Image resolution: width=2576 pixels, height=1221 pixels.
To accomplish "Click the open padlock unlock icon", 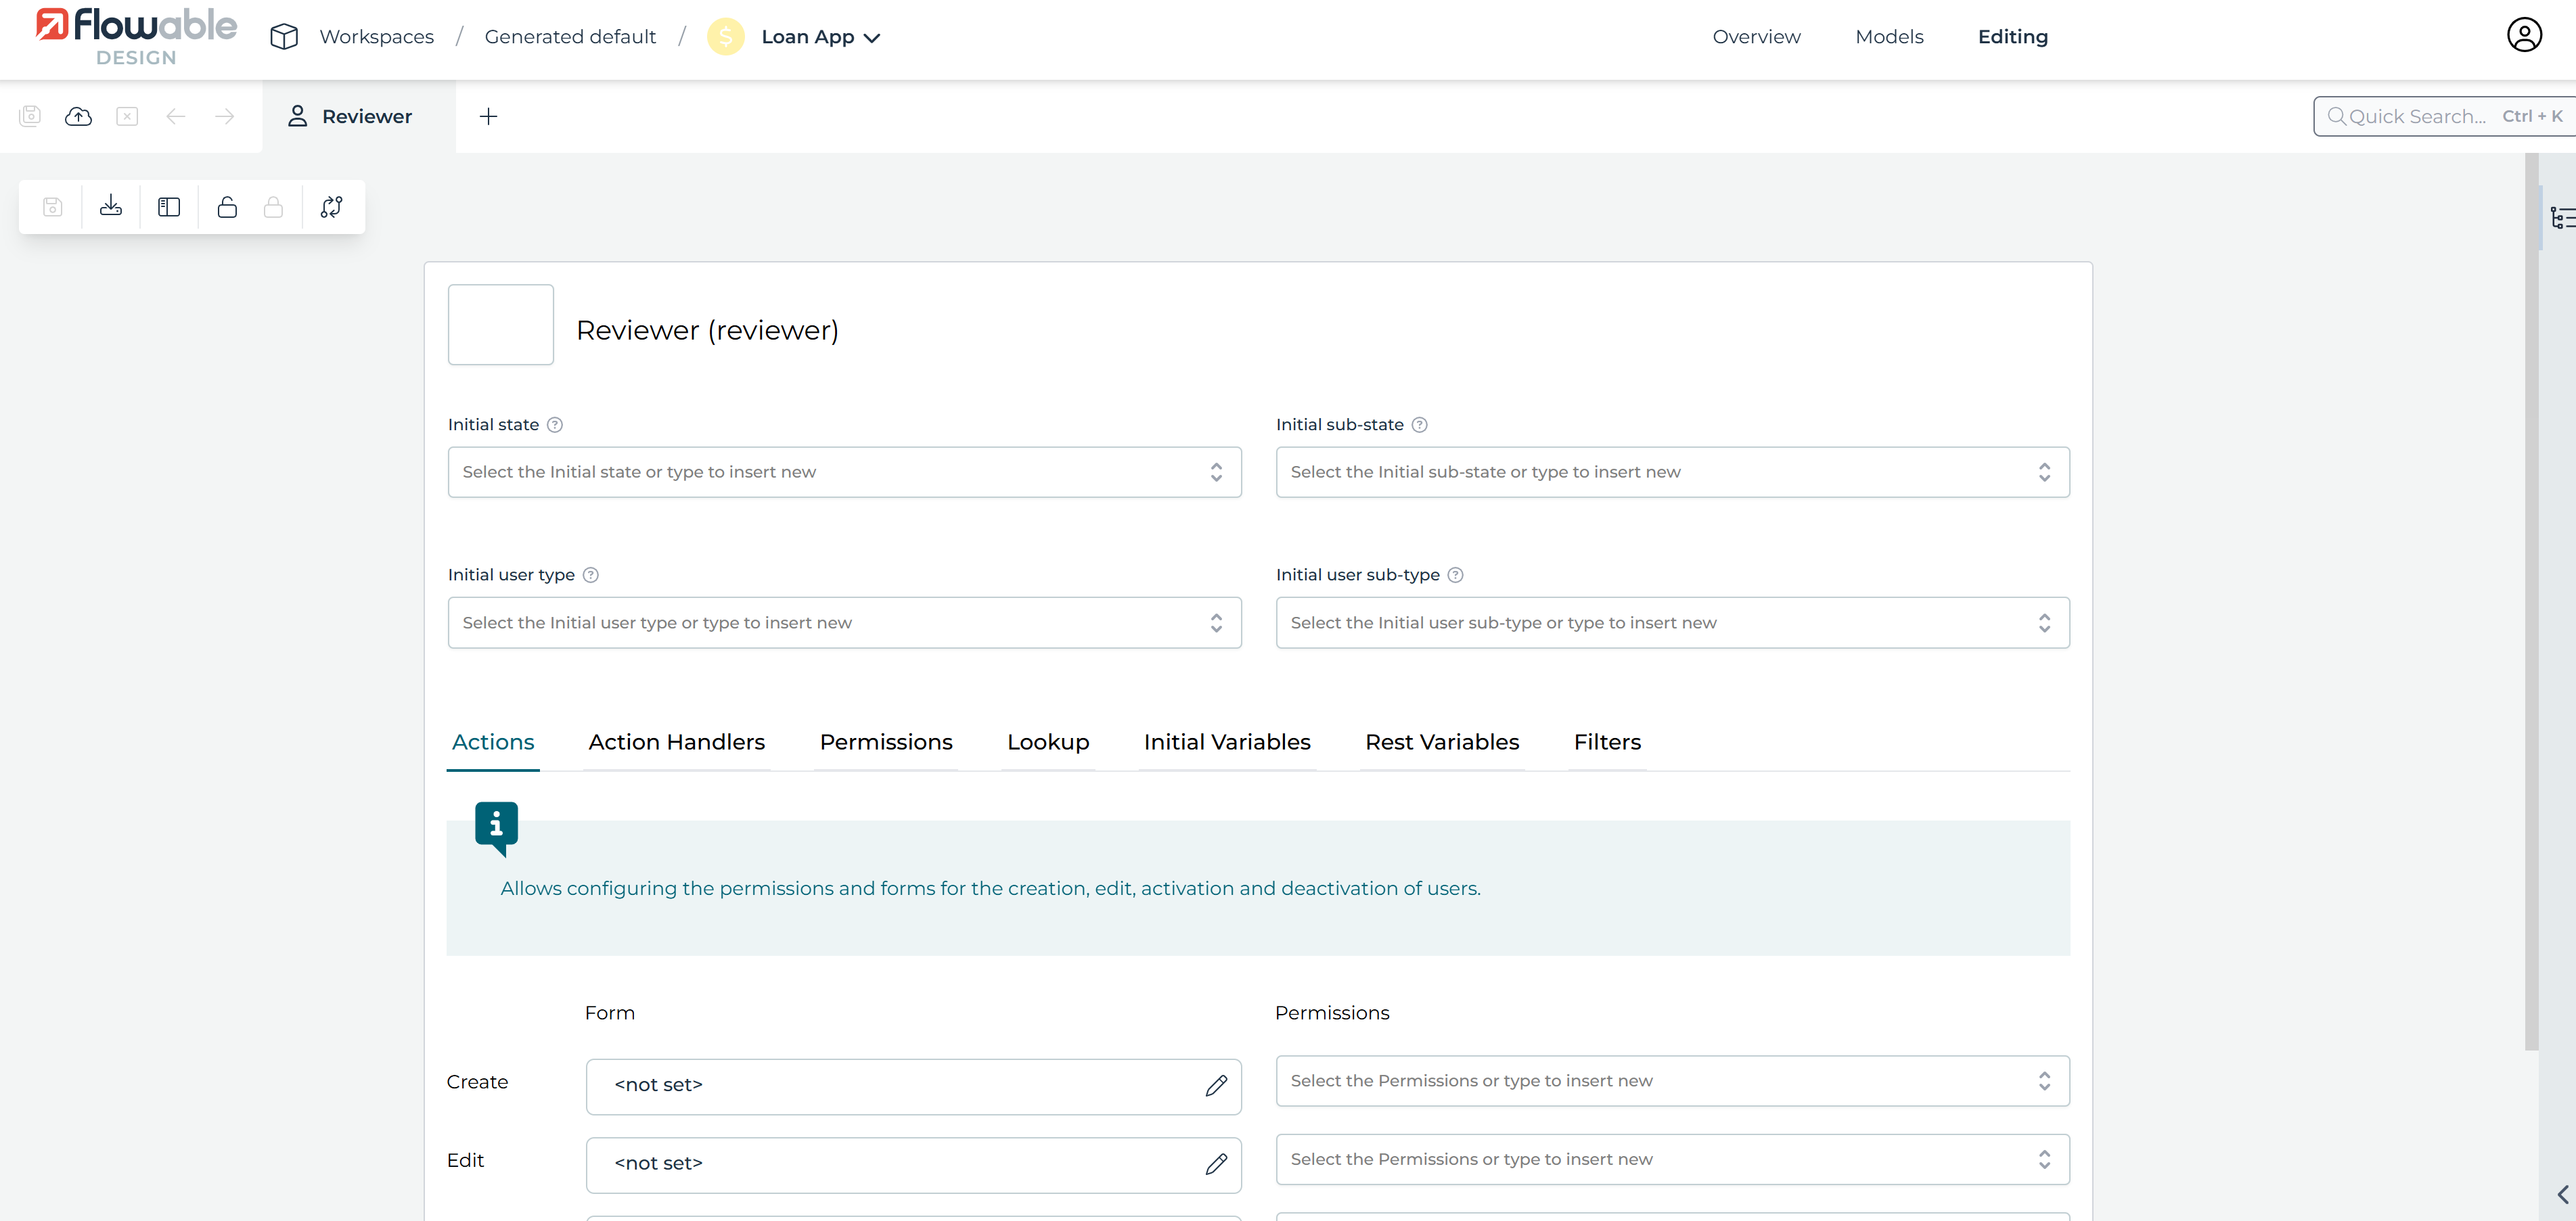I will (227, 207).
